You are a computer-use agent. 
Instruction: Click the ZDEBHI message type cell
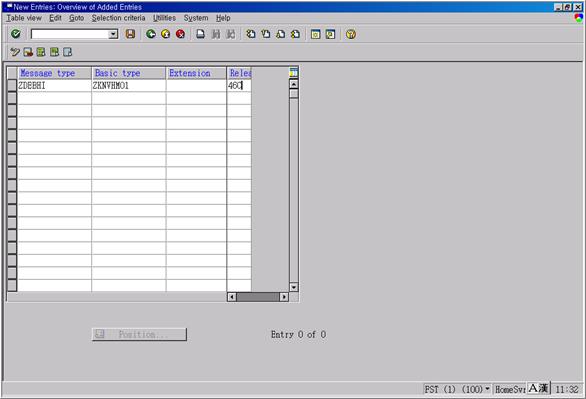click(x=55, y=86)
